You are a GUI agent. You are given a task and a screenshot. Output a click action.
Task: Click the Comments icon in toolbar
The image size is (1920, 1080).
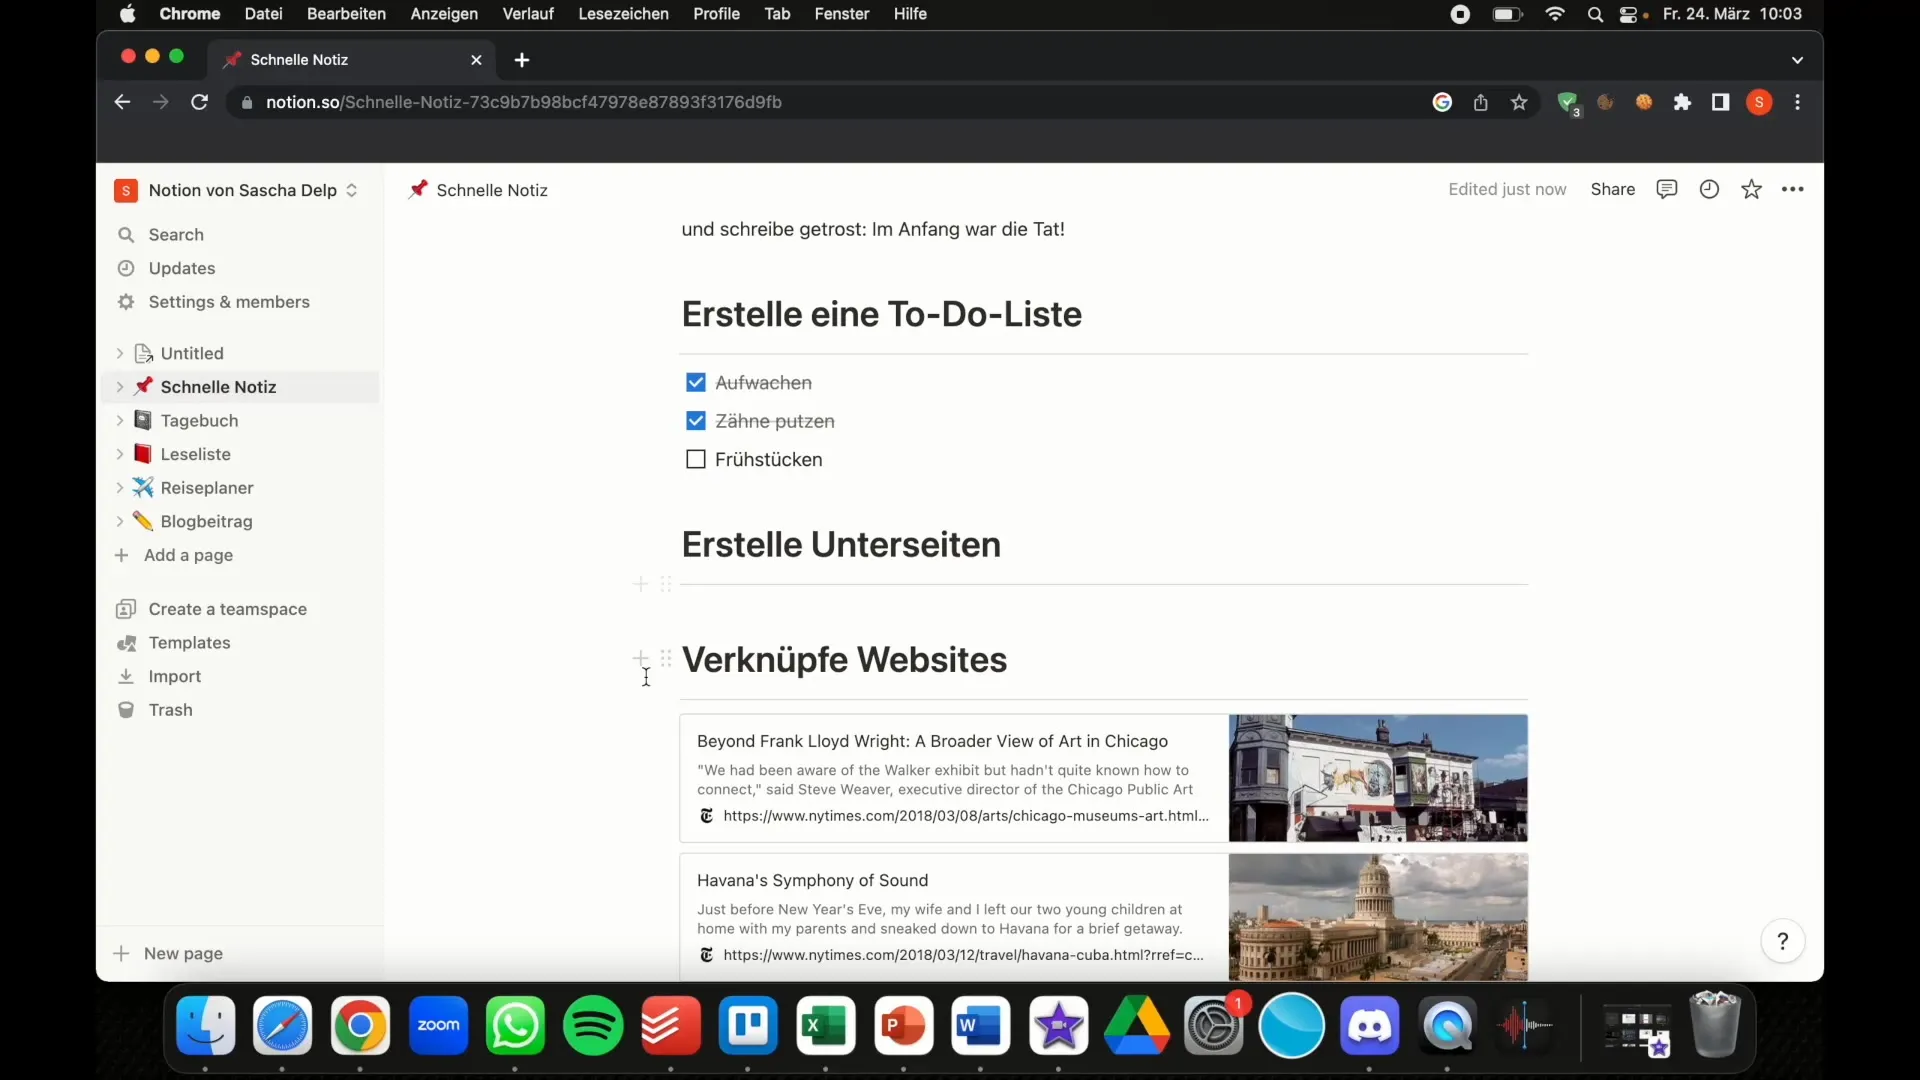[1667, 189]
